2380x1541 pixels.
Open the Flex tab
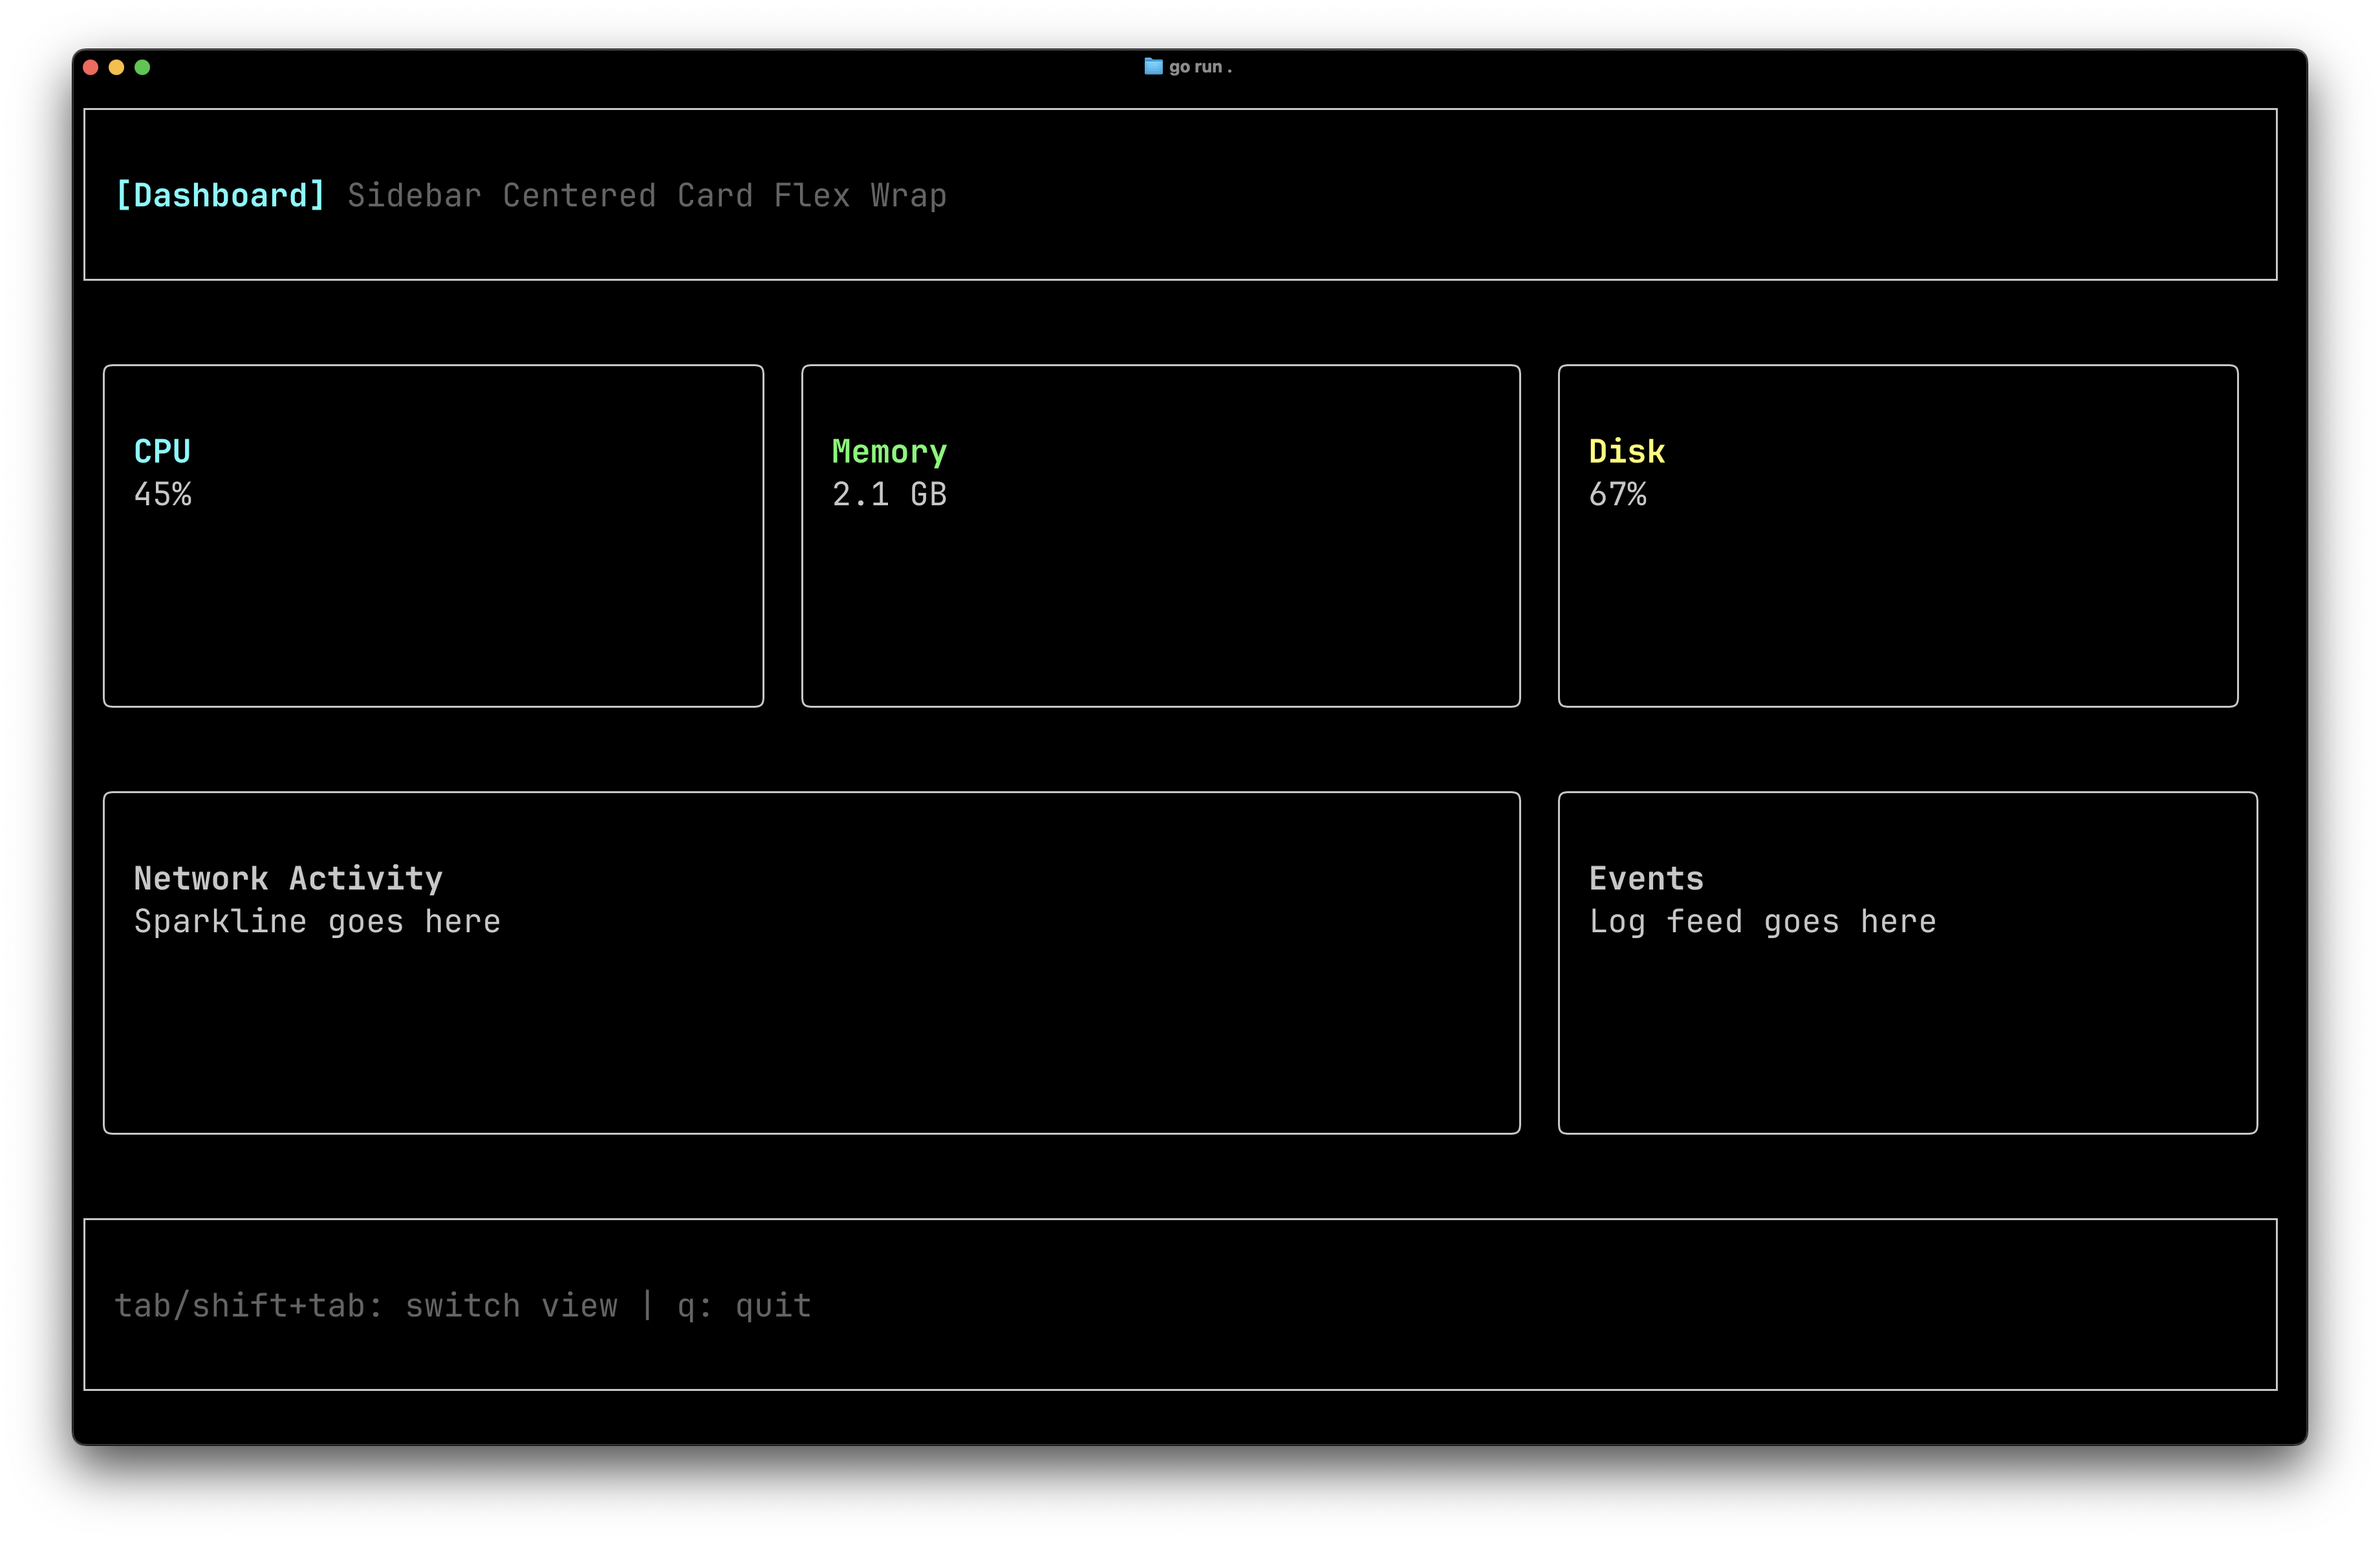point(812,195)
